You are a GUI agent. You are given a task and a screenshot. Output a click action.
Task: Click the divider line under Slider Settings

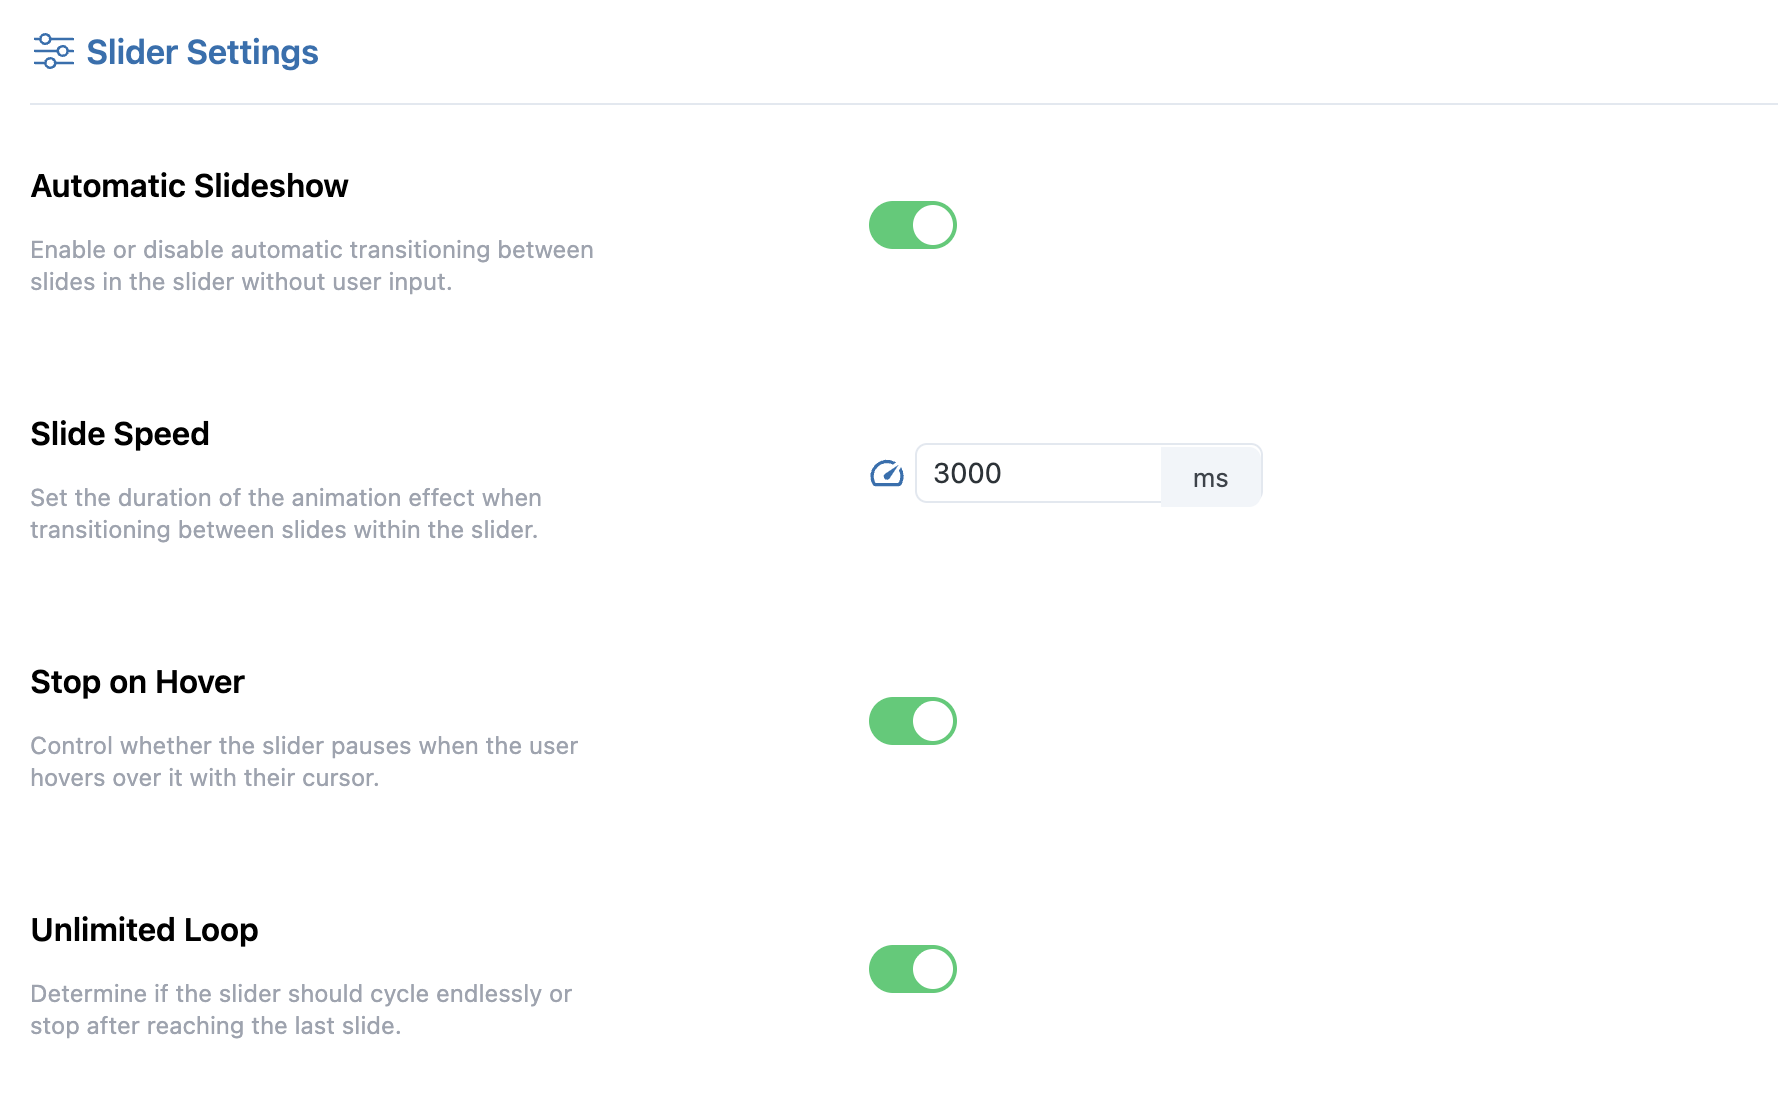pyautogui.click(x=900, y=104)
